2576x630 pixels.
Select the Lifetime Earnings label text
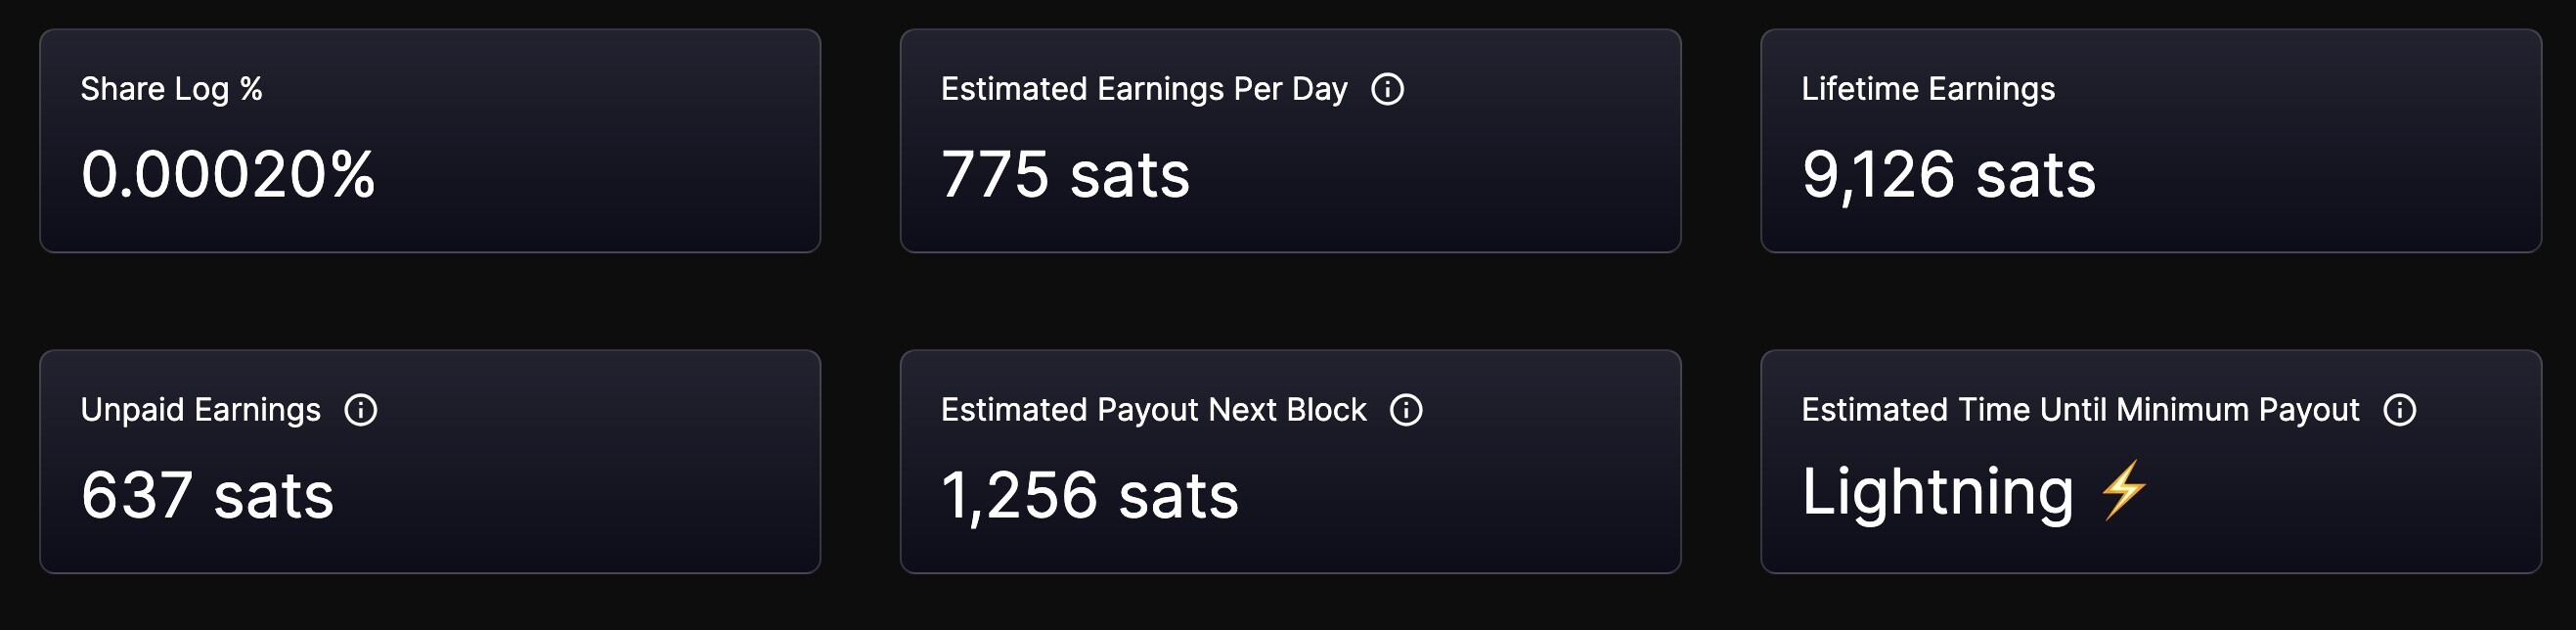tap(1928, 89)
